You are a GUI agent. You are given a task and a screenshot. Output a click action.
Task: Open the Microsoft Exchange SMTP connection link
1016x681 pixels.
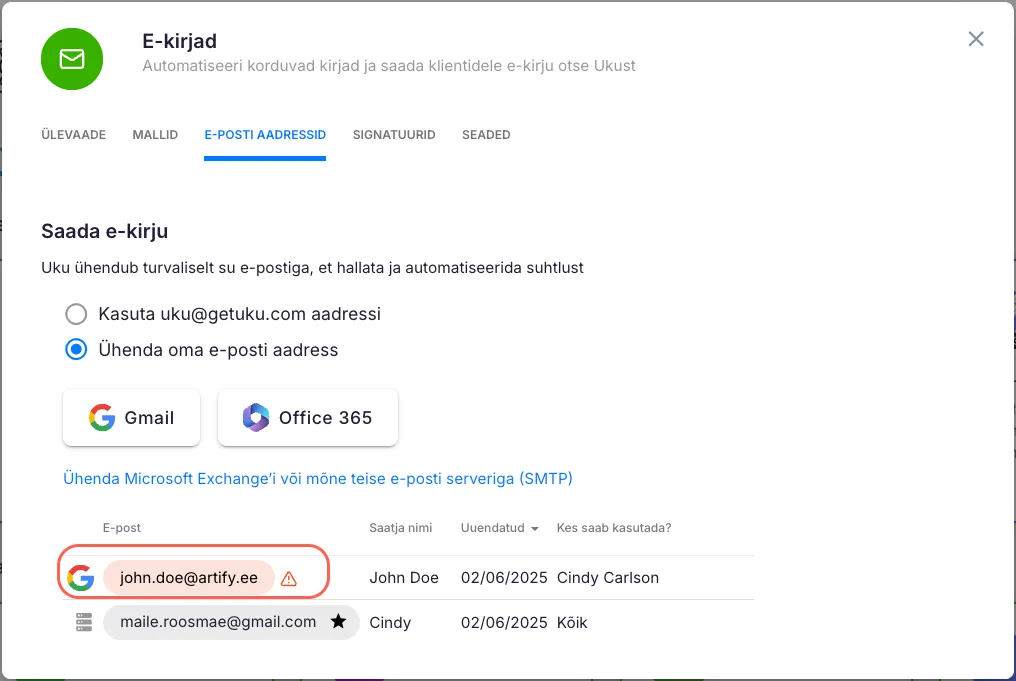point(317,478)
